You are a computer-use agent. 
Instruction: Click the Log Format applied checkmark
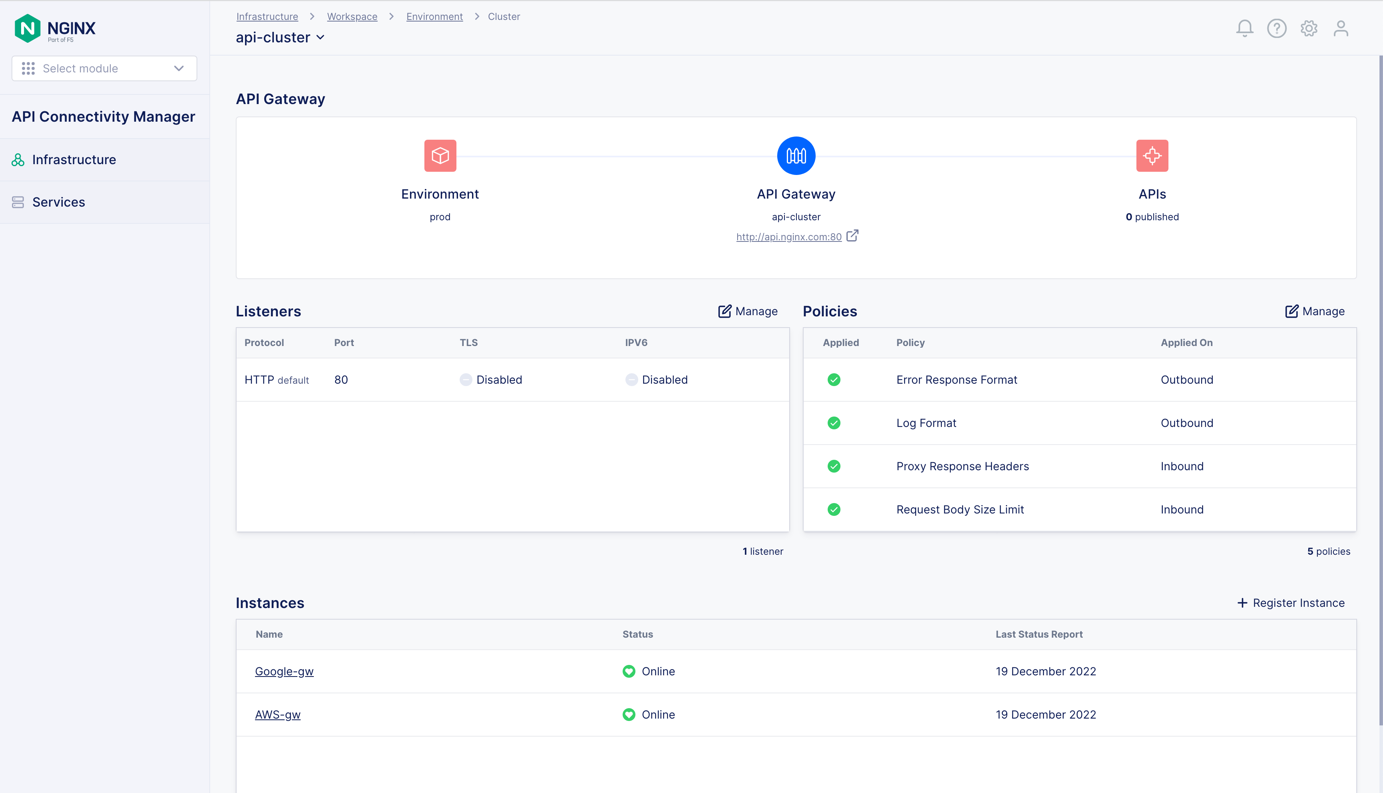pos(834,423)
